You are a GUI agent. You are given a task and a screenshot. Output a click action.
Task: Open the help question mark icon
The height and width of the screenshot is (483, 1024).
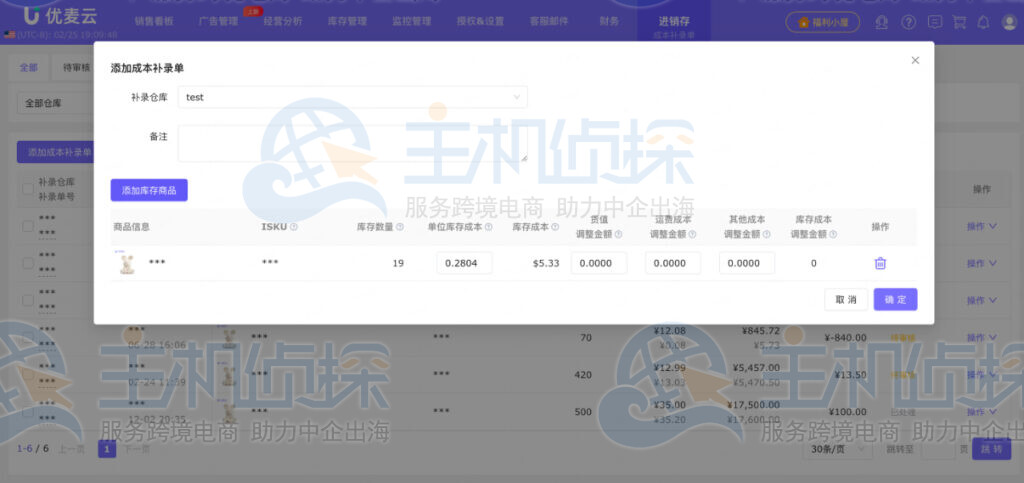click(x=908, y=22)
